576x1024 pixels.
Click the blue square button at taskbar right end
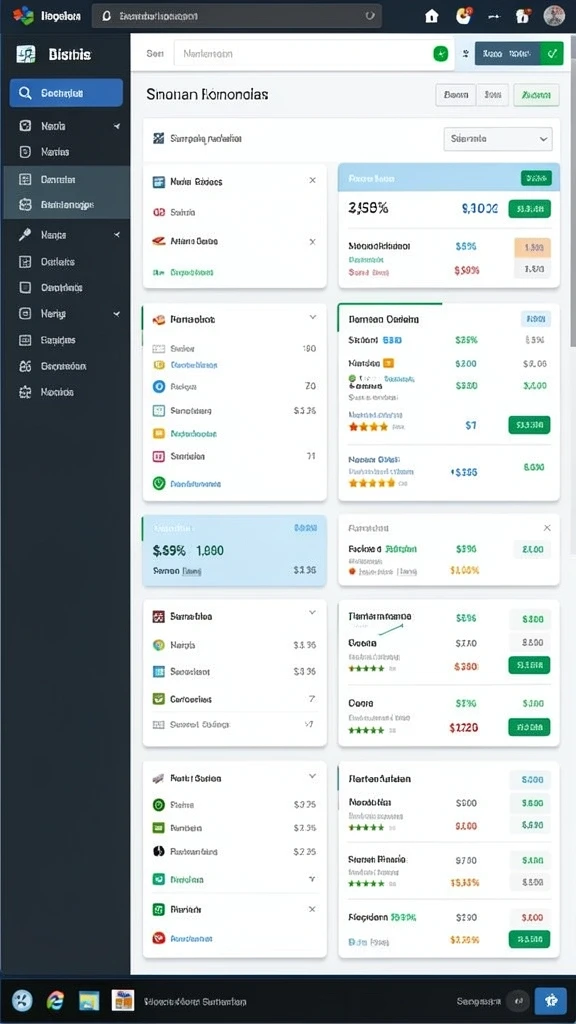pyautogui.click(x=551, y=1000)
